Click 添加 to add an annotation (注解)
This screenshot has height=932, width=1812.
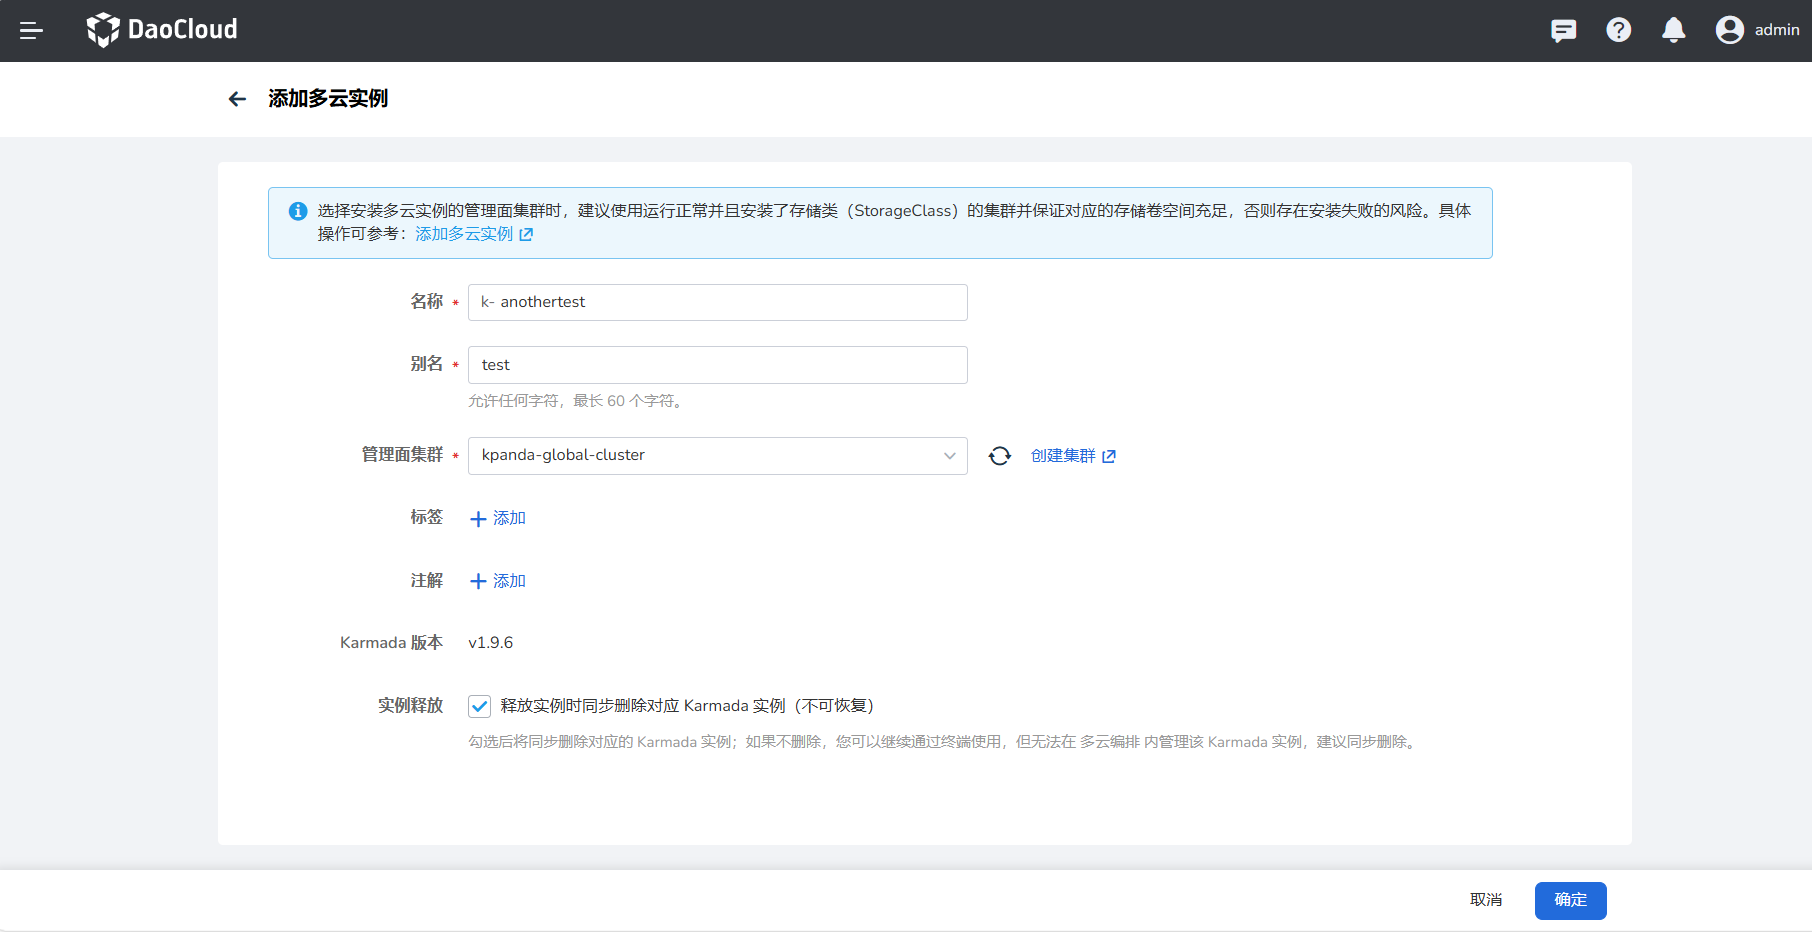point(498,581)
